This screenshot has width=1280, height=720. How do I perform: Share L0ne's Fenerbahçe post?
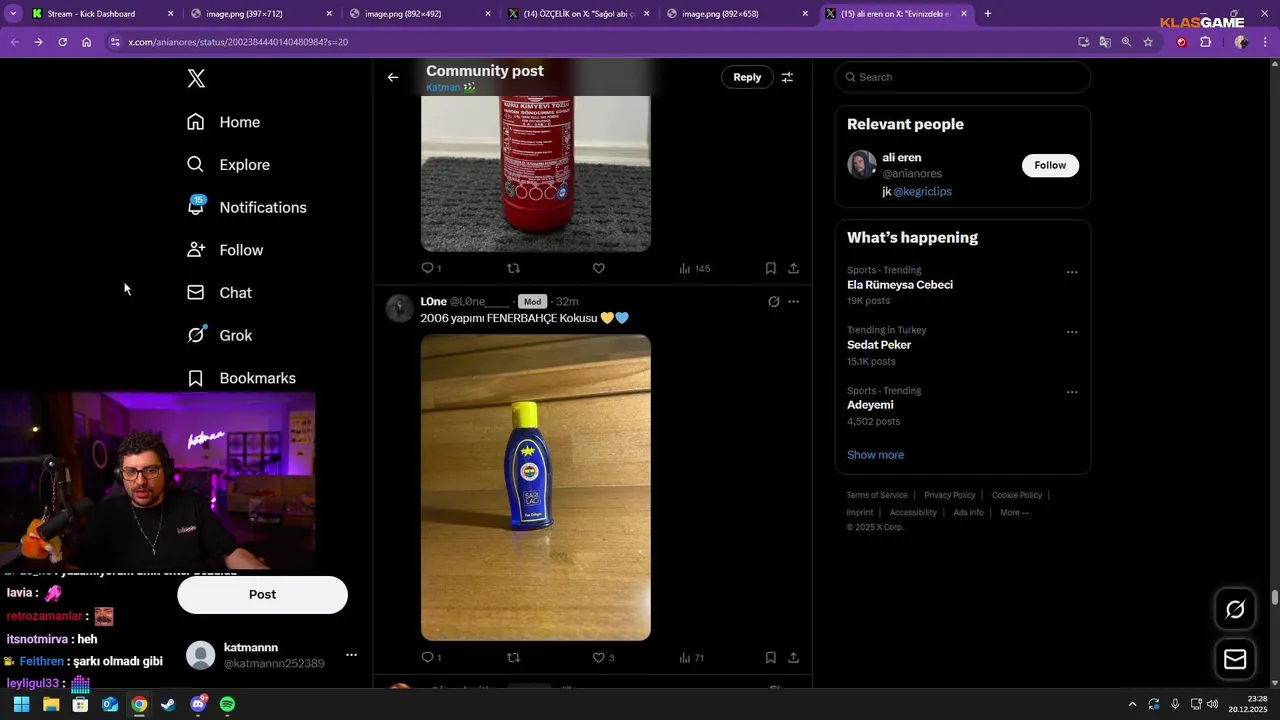point(793,657)
